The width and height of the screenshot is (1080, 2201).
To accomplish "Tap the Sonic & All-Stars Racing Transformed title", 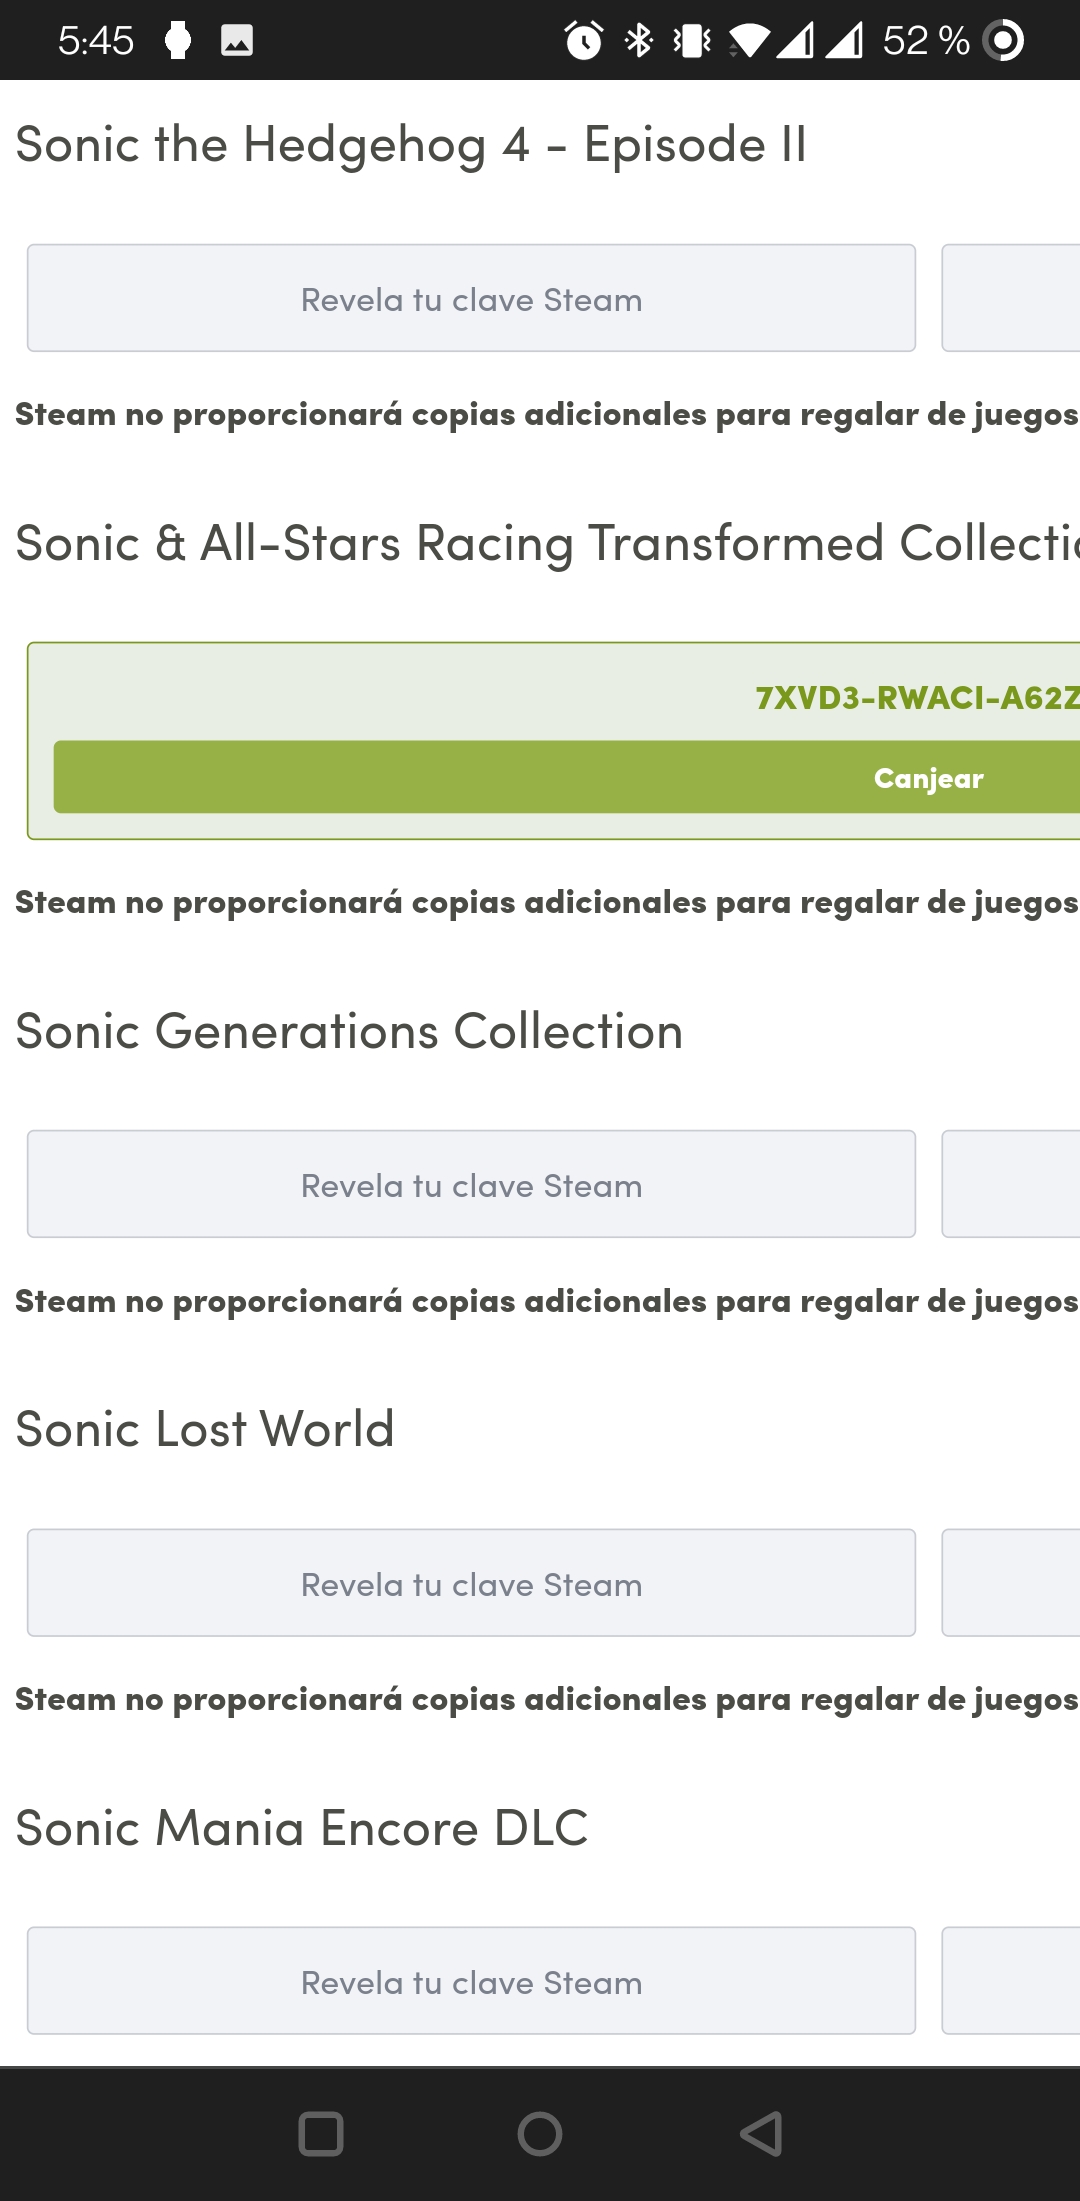I will (x=548, y=544).
